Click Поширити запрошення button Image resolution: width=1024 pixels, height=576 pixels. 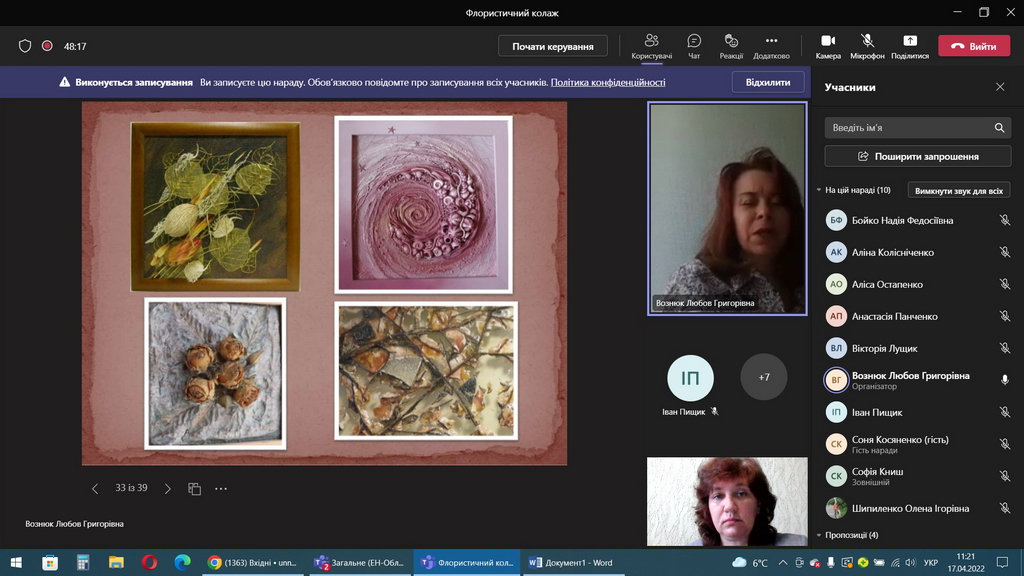pos(918,157)
